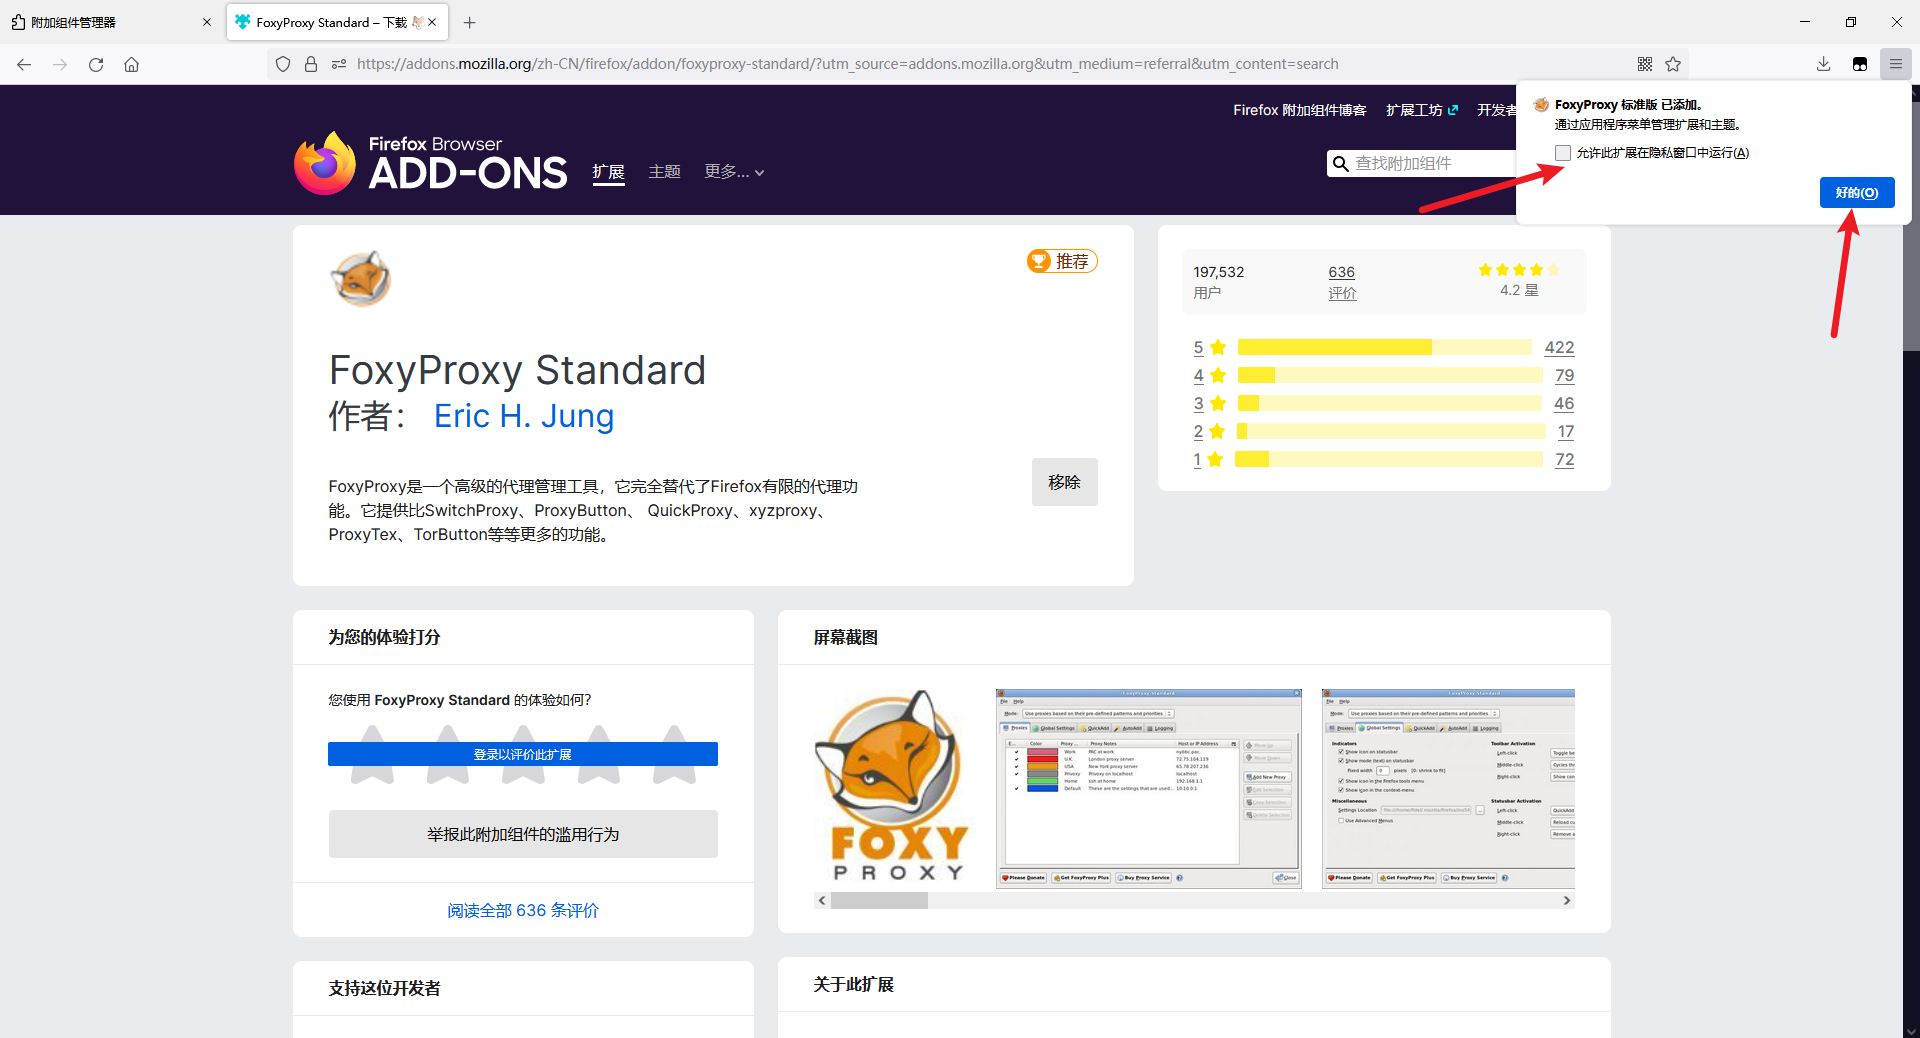Click the 72 one-star review count
This screenshot has height=1038, width=1920.
tap(1564, 459)
